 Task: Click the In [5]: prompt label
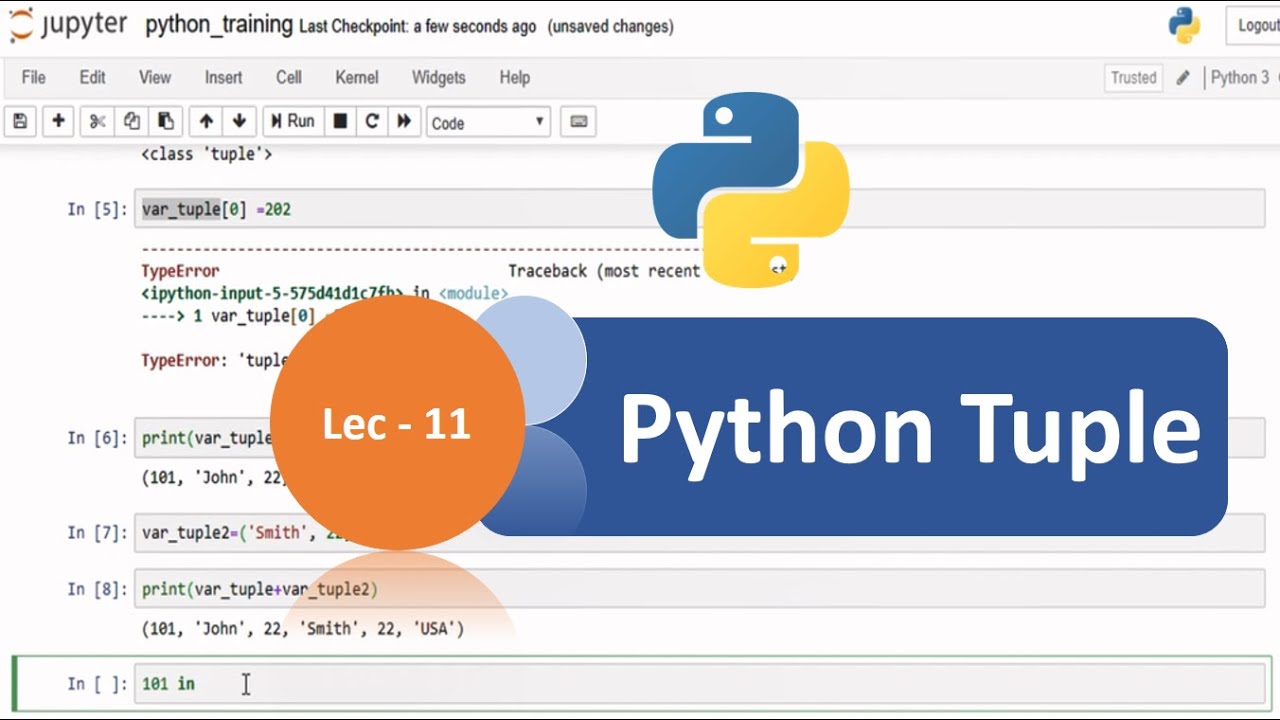pos(97,209)
